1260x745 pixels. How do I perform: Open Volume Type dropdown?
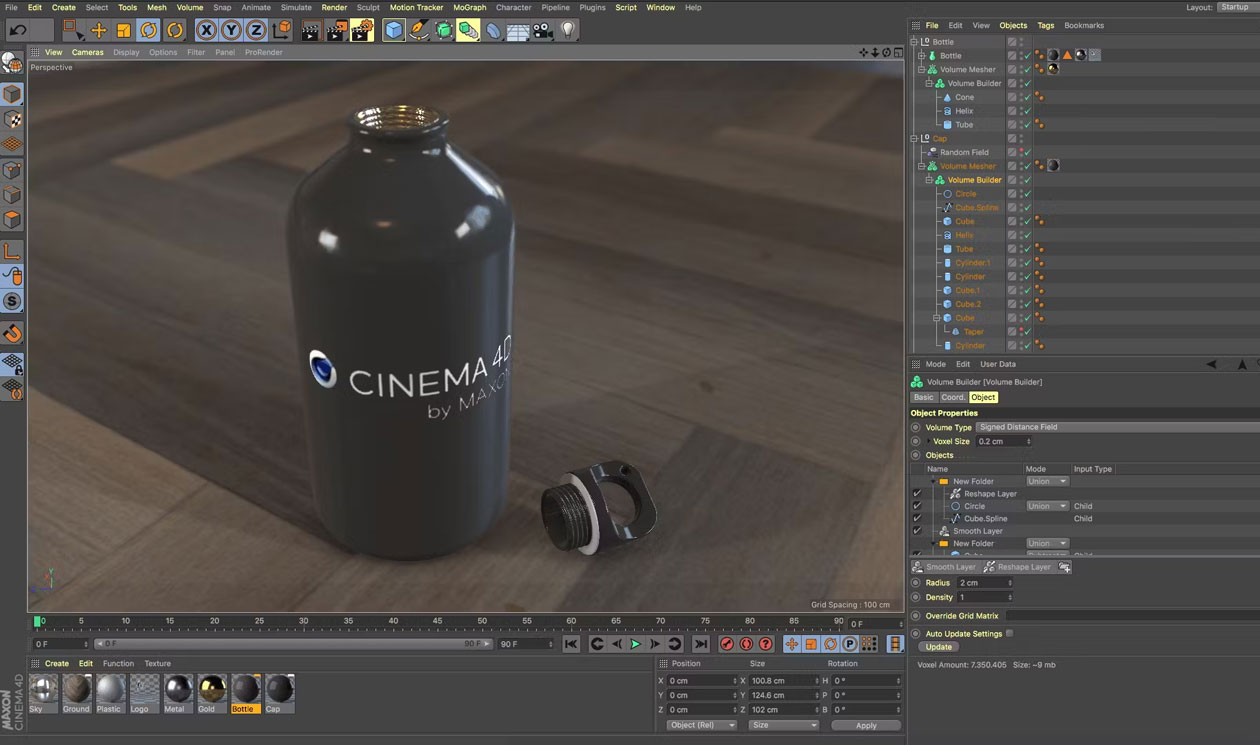[1117, 427]
